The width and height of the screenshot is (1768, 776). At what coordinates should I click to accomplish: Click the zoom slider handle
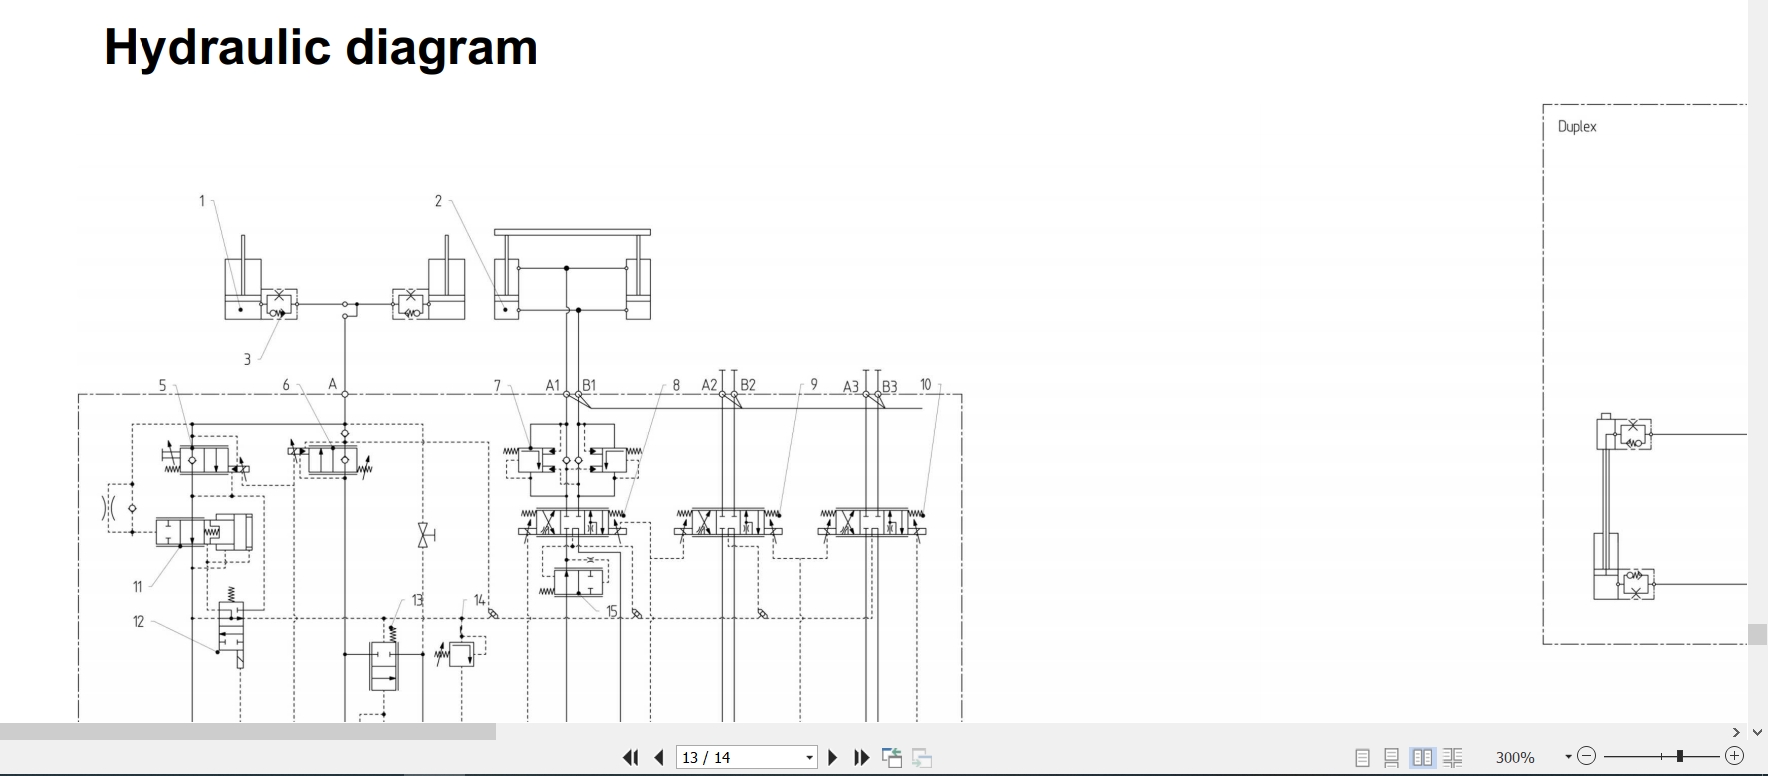pos(1680,757)
